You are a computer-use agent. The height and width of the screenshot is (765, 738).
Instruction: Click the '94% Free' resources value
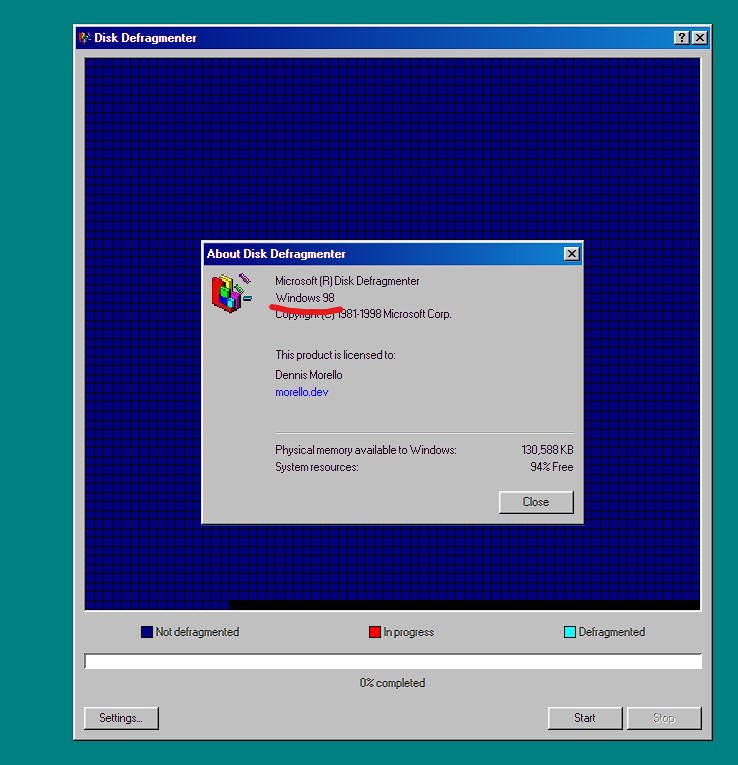click(552, 467)
